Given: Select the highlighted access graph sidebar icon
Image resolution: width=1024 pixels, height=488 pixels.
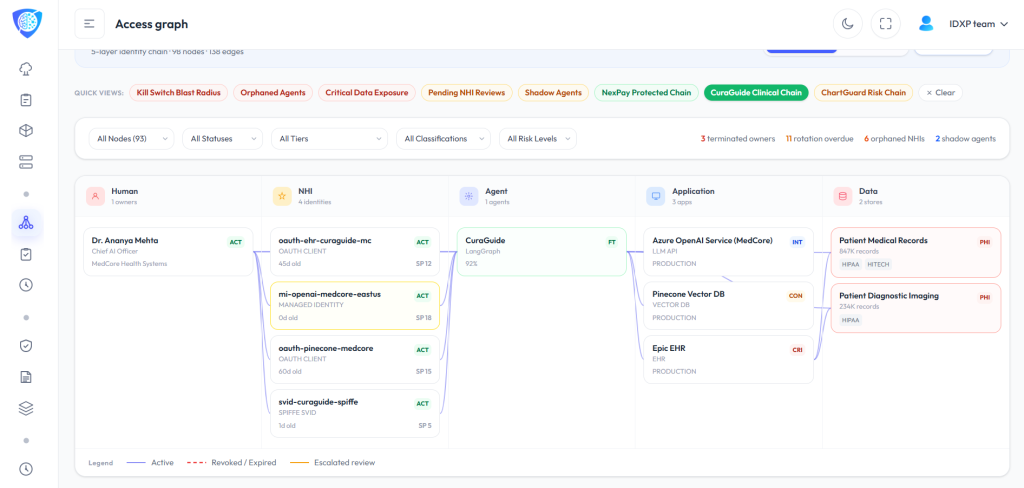Looking at the screenshot, I should point(26,223).
